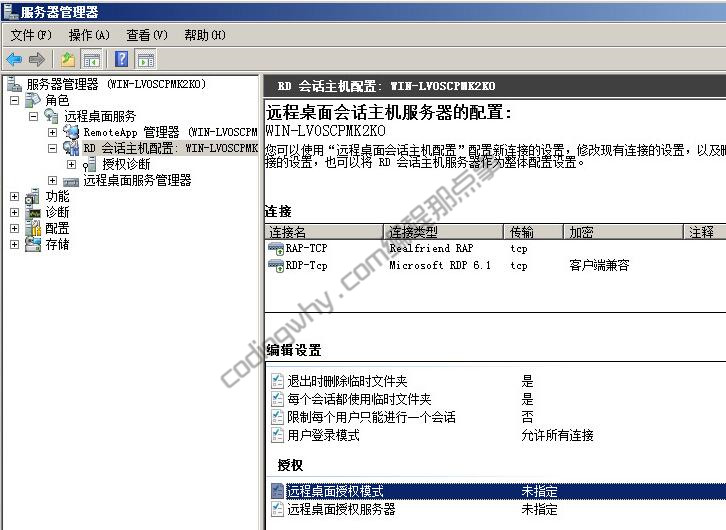This screenshot has height=530, width=726.
Task: Click the RAP-TCP connection icon
Action: [x=276, y=249]
